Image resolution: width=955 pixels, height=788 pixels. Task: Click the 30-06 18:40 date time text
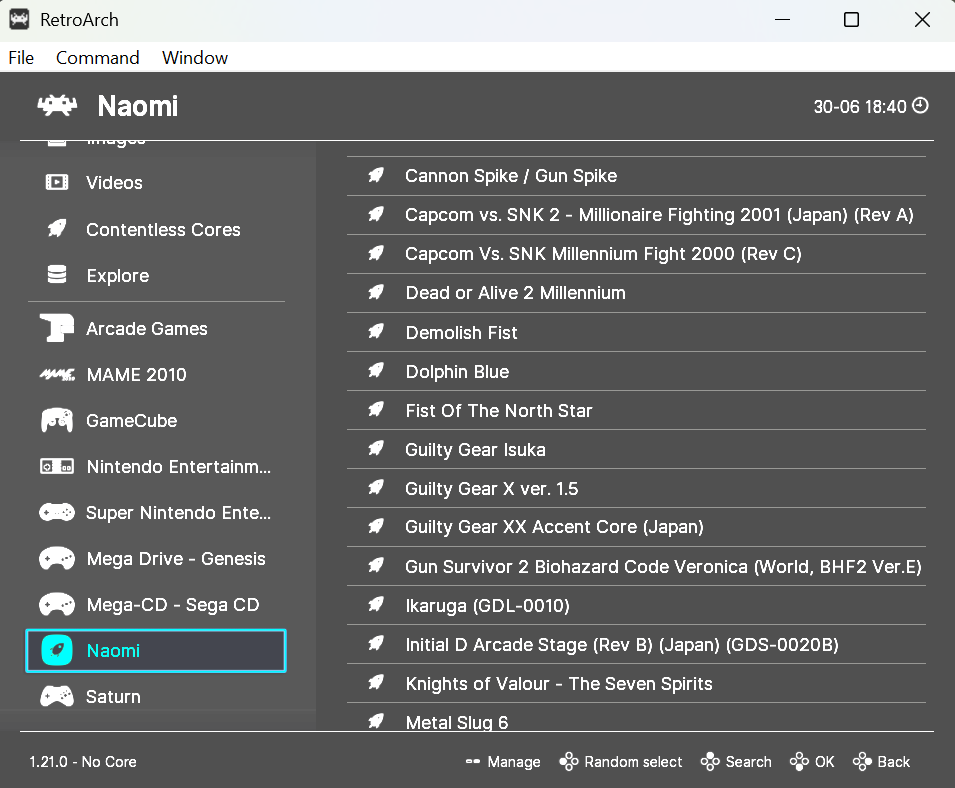point(860,107)
